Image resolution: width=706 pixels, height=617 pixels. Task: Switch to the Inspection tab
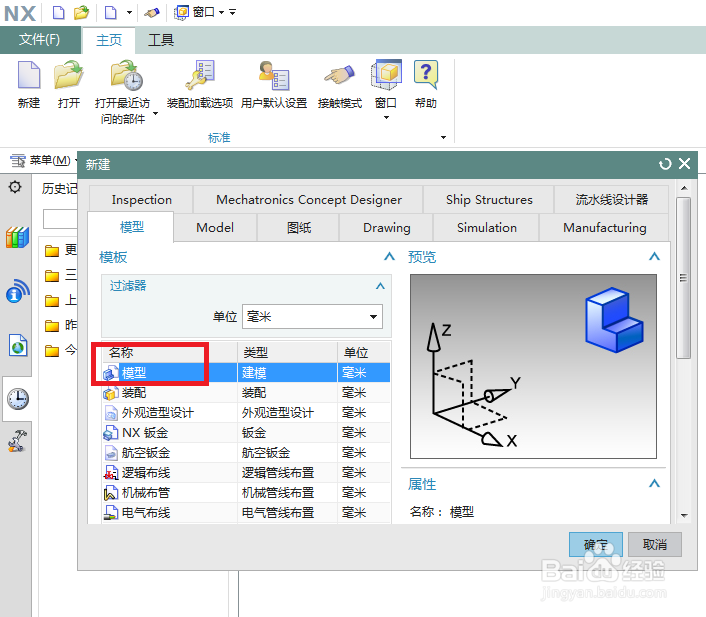[x=141, y=200]
